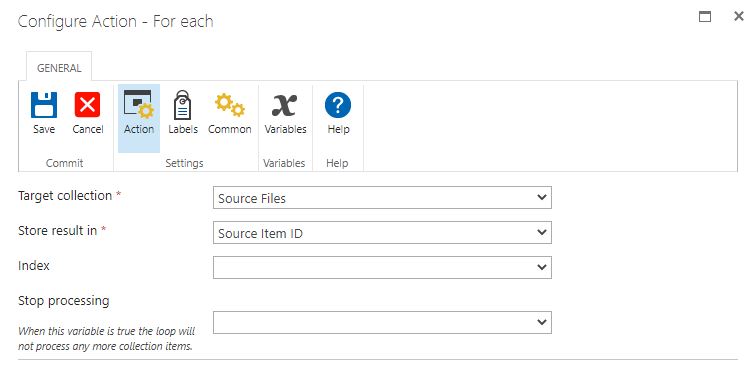This screenshot has height=384, width=754.
Task: Click the Save label text
Action: click(44, 129)
